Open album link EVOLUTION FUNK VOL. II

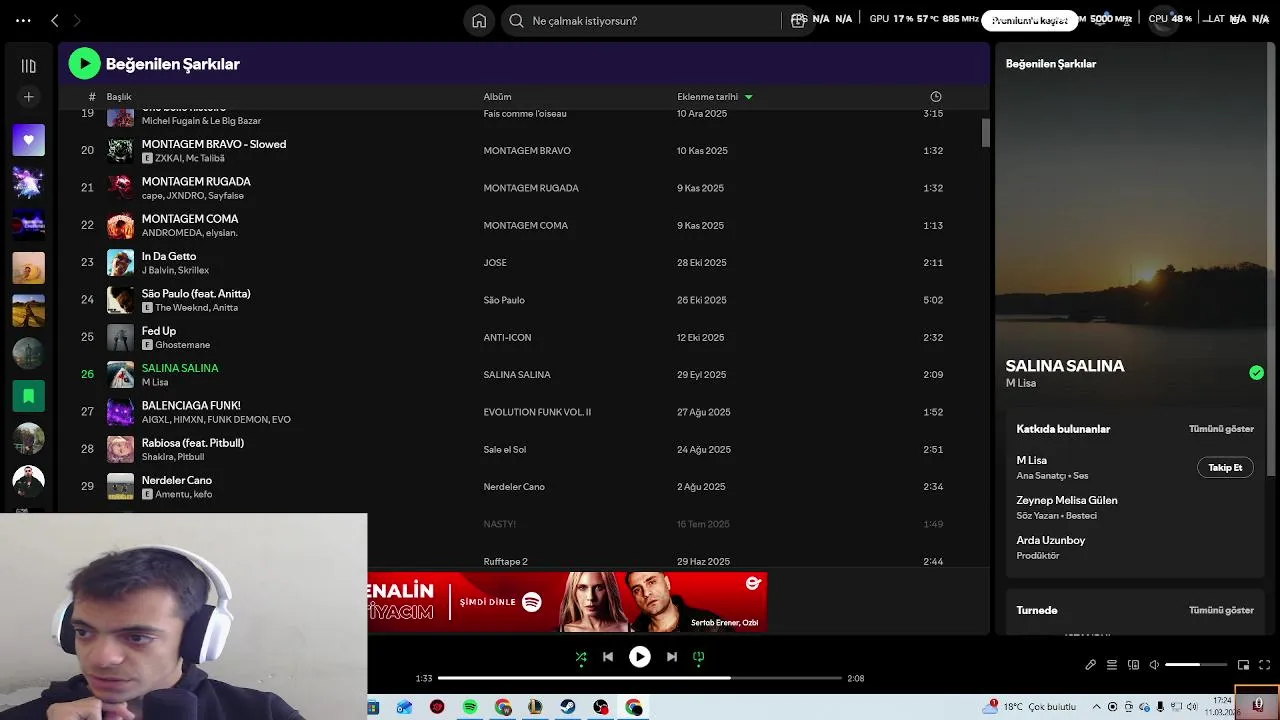537,412
